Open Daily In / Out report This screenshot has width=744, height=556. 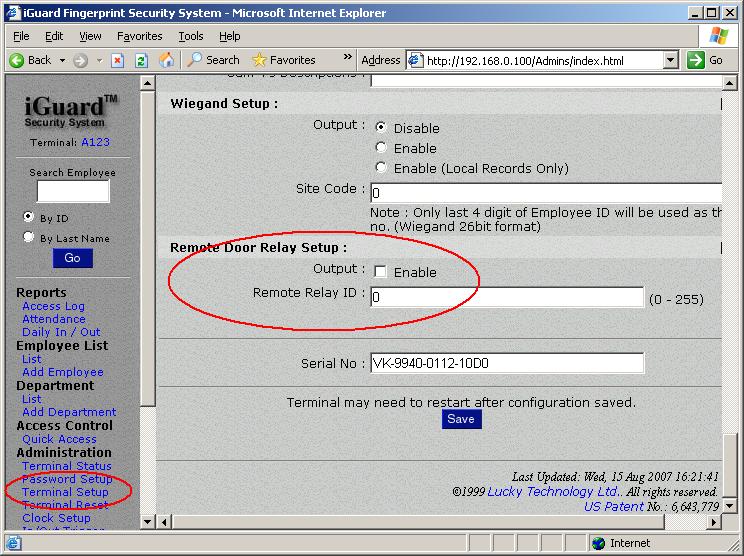click(61, 332)
